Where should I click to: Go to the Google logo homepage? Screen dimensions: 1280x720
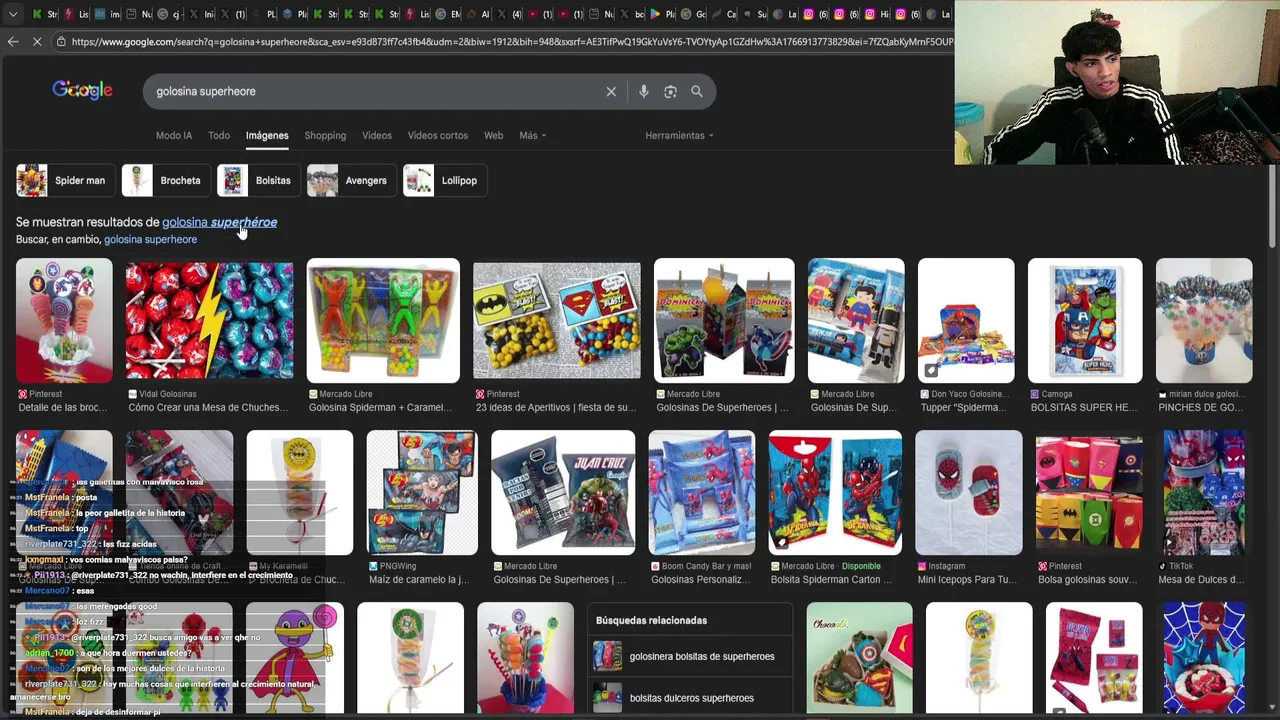point(82,90)
